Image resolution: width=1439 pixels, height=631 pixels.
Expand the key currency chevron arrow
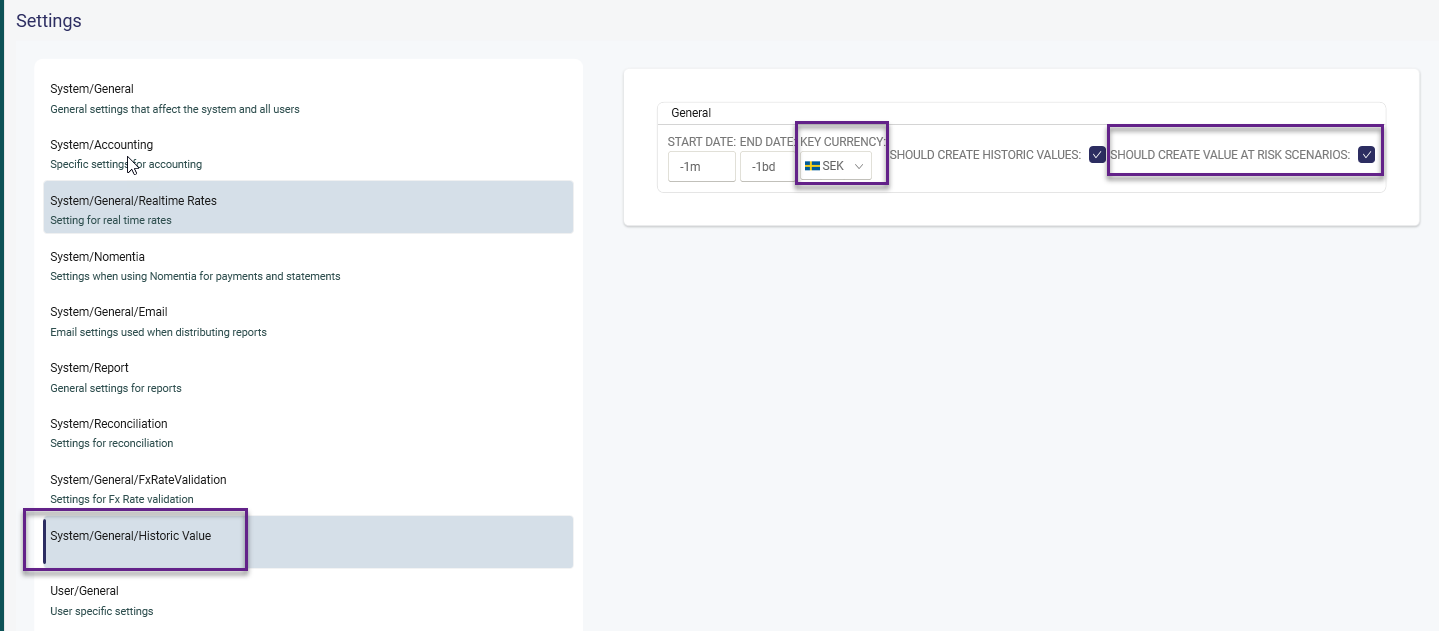(x=859, y=167)
